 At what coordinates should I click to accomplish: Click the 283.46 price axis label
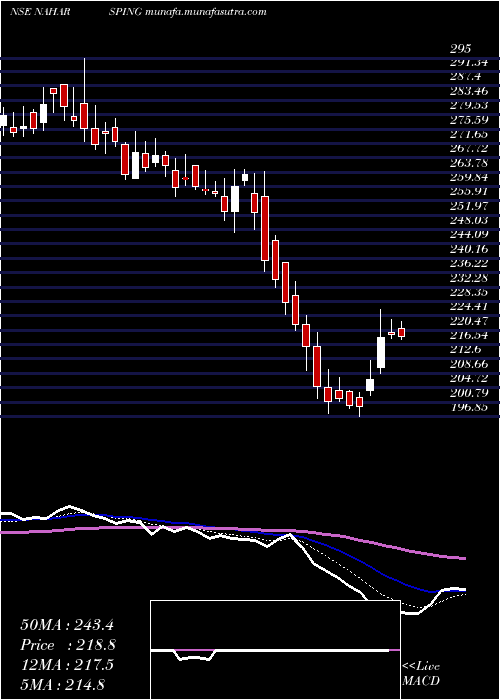(x=469, y=93)
